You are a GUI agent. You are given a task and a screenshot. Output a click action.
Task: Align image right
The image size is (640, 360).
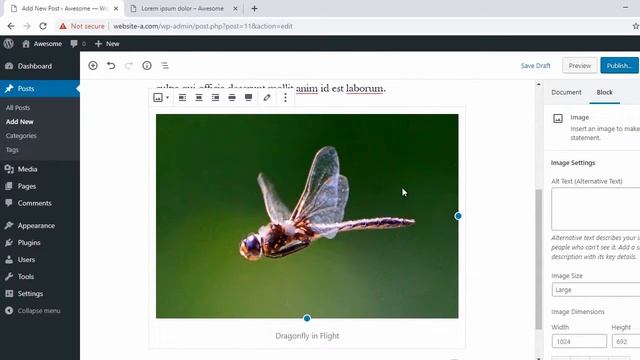[215, 98]
